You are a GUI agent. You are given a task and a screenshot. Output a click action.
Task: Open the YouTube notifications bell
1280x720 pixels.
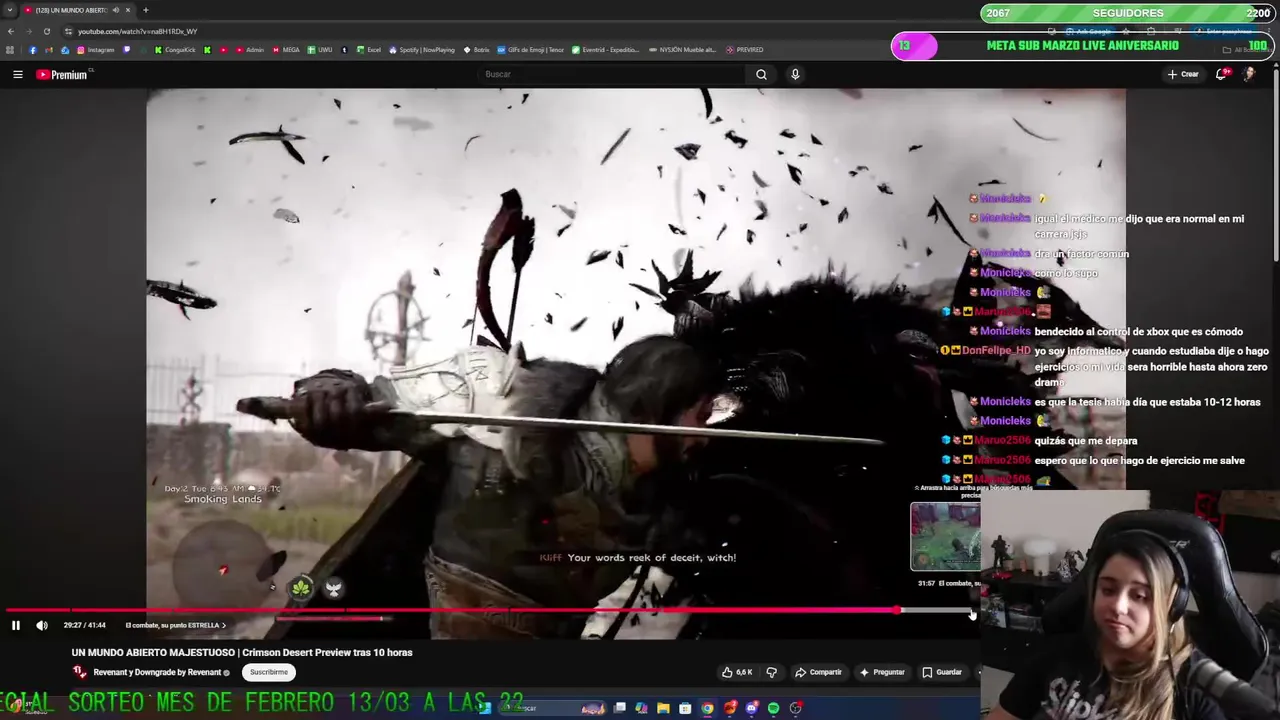click(1222, 74)
